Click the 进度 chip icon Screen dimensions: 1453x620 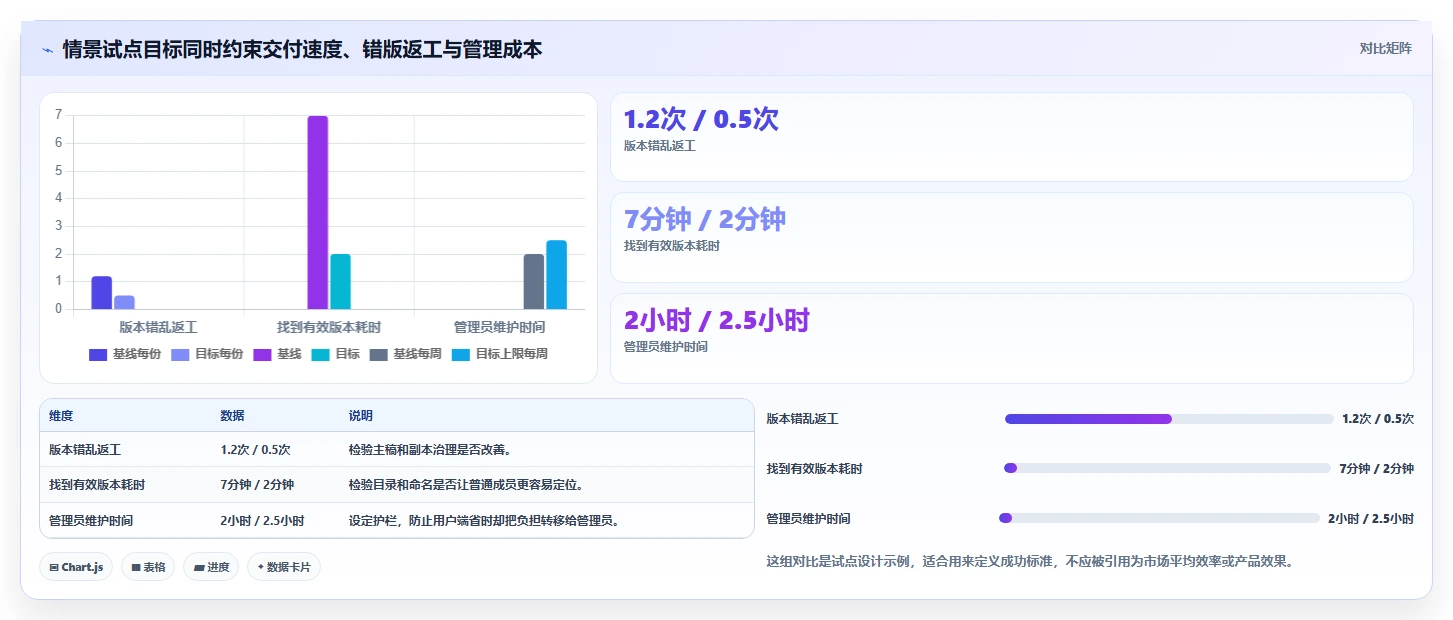tap(199, 567)
